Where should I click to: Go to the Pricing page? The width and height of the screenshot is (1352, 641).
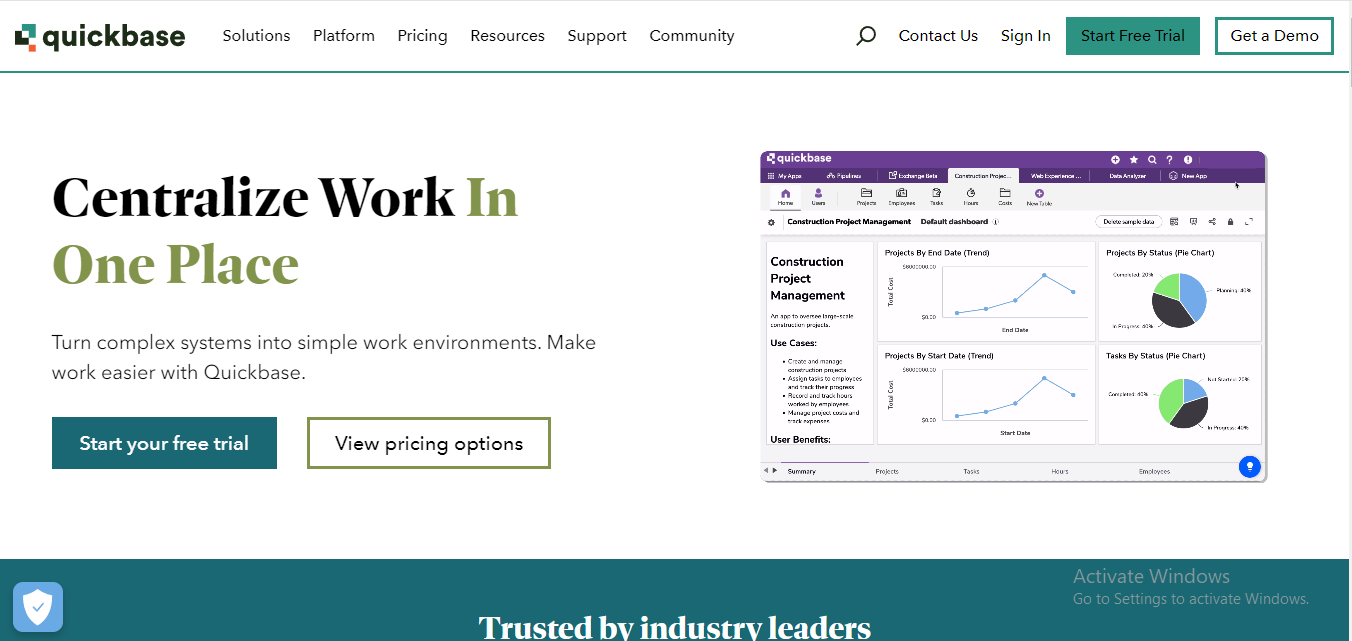[422, 36]
